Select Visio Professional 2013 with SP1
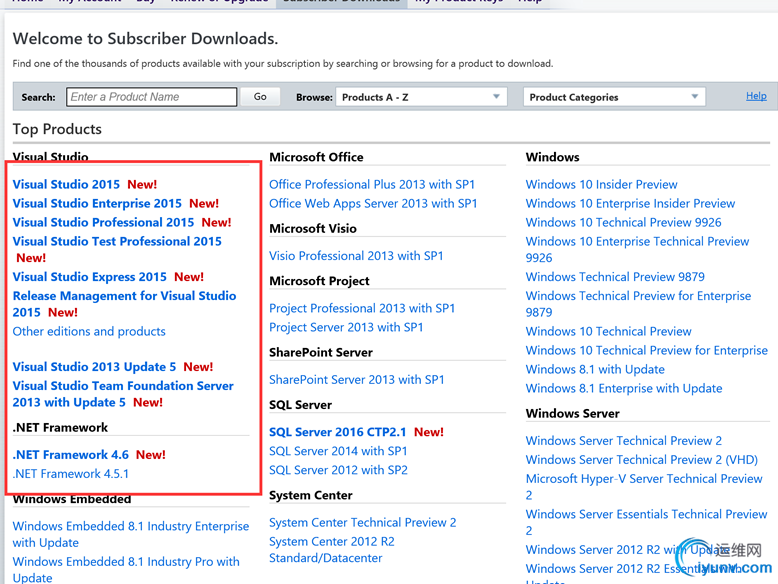This screenshot has height=584, width=778. tap(356, 255)
